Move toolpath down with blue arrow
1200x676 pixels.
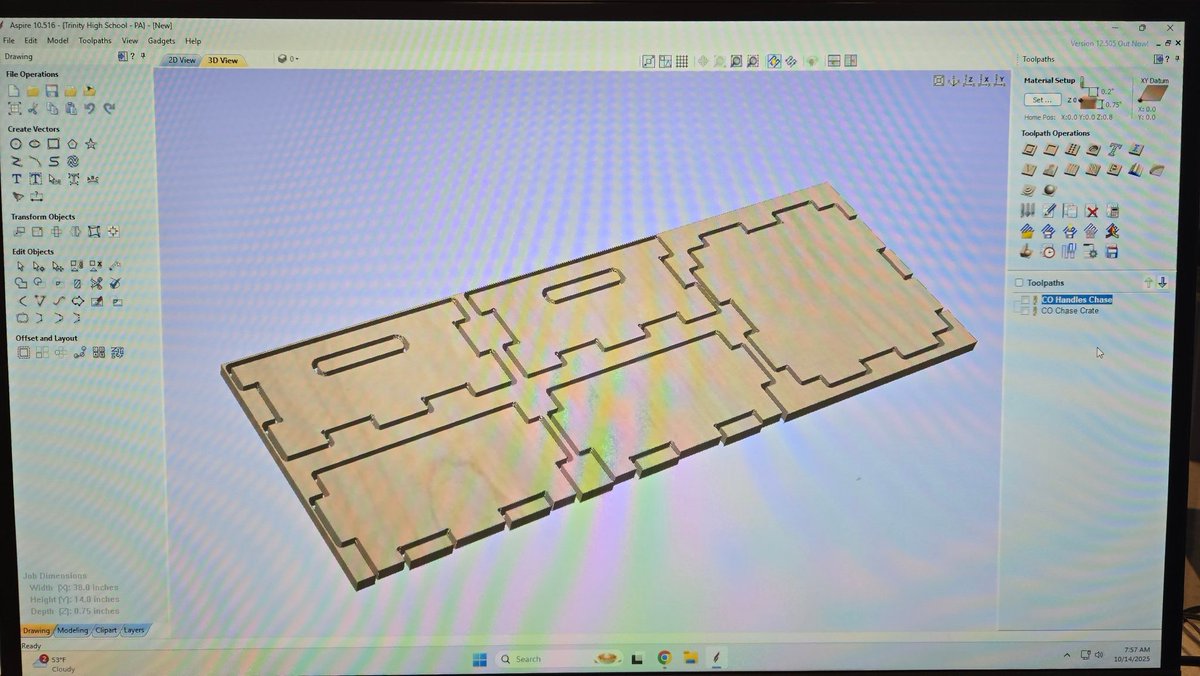(1162, 283)
